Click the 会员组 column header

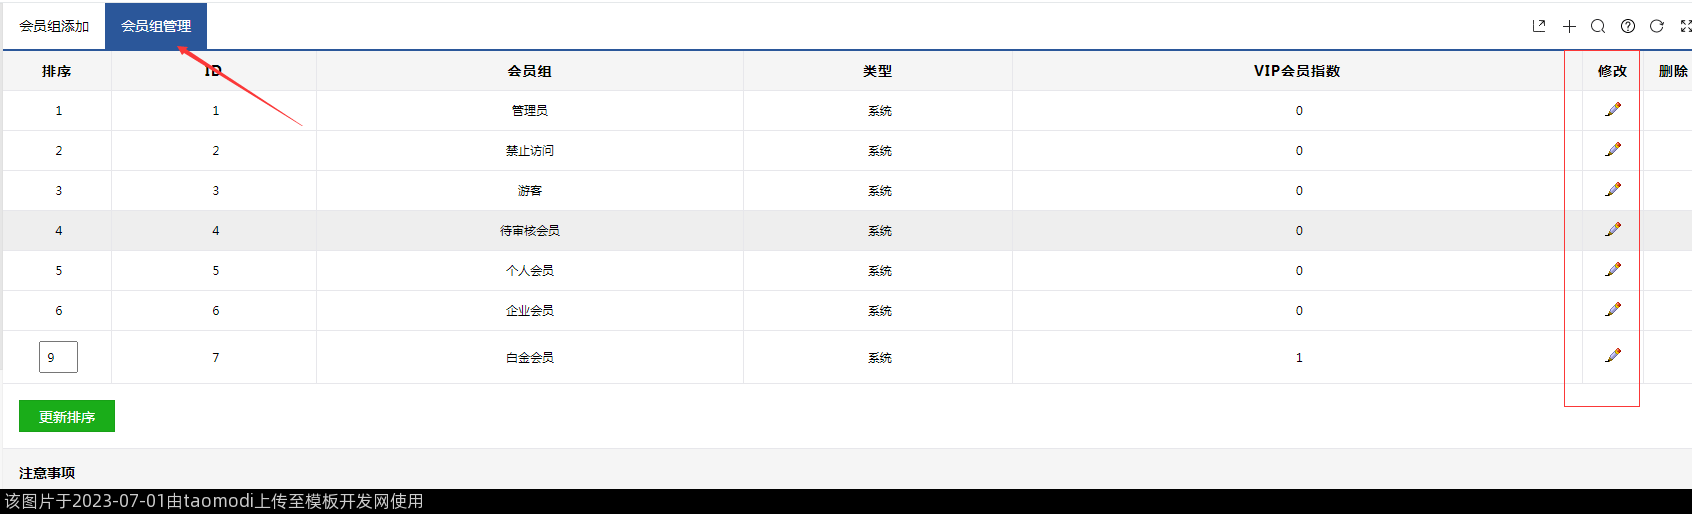pos(529,71)
